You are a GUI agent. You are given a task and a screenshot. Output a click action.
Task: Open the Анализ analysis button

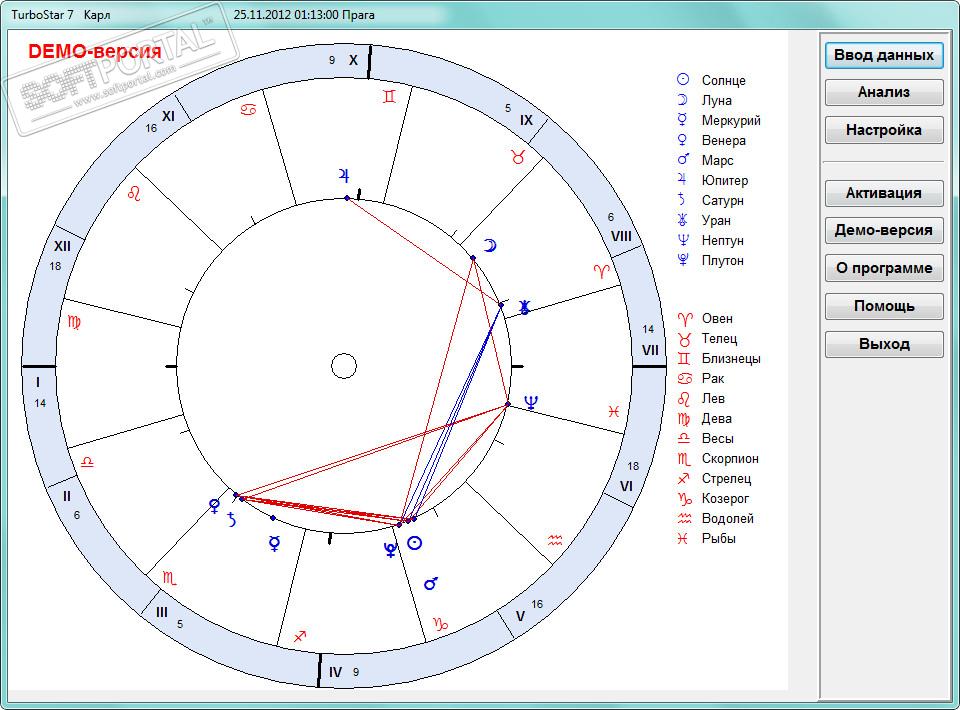(883, 92)
